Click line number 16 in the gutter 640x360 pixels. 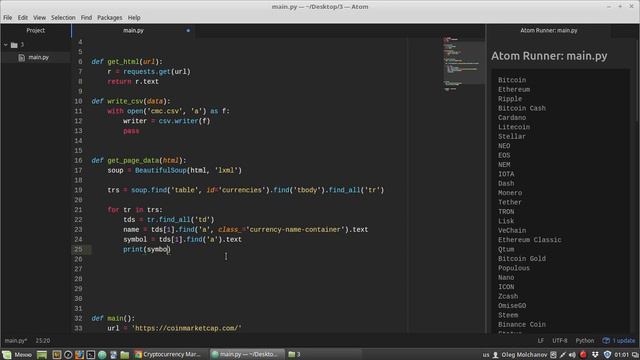pos(78,160)
